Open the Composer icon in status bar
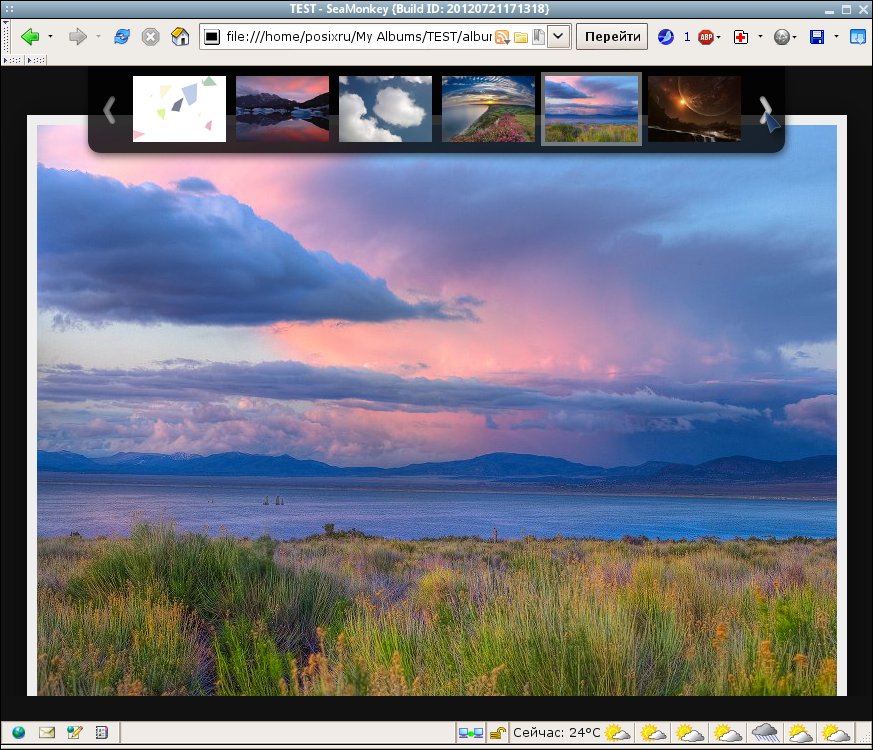The image size is (873, 750). tap(74, 732)
